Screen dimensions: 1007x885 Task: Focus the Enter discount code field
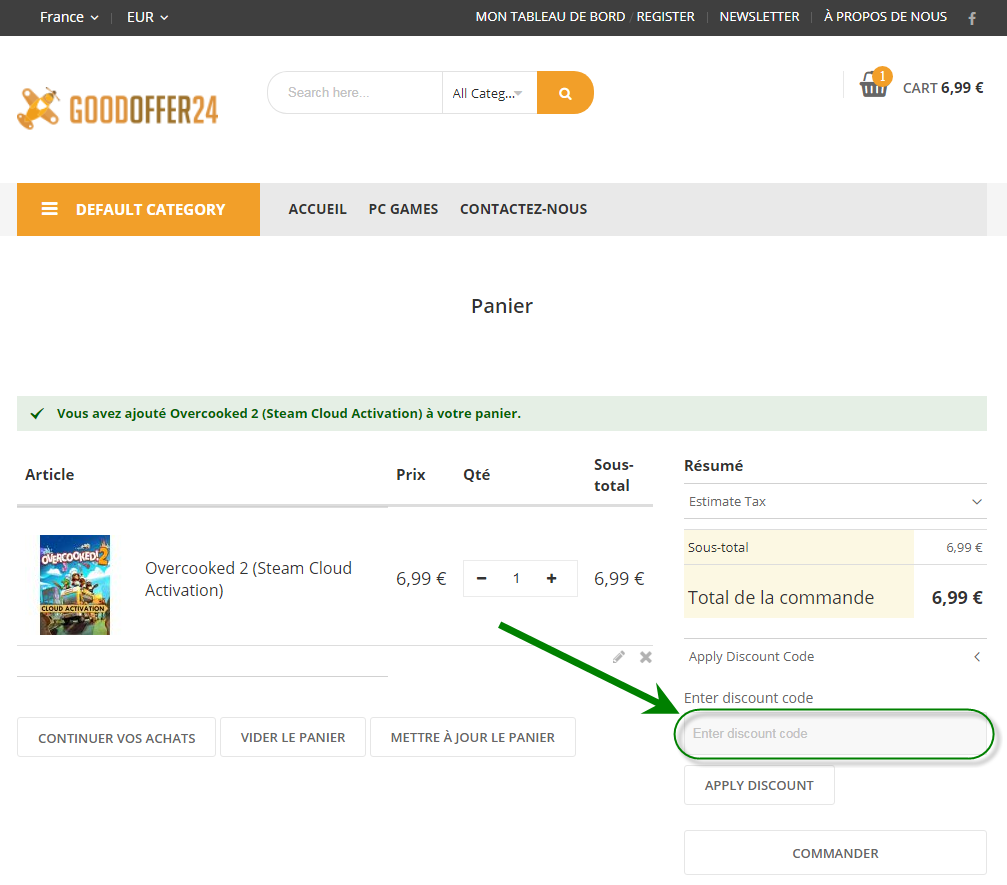835,733
